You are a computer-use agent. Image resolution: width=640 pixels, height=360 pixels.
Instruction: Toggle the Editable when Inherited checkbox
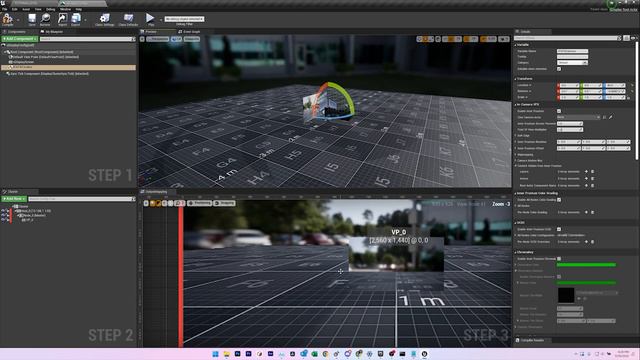pyautogui.click(x=559, y=69)
